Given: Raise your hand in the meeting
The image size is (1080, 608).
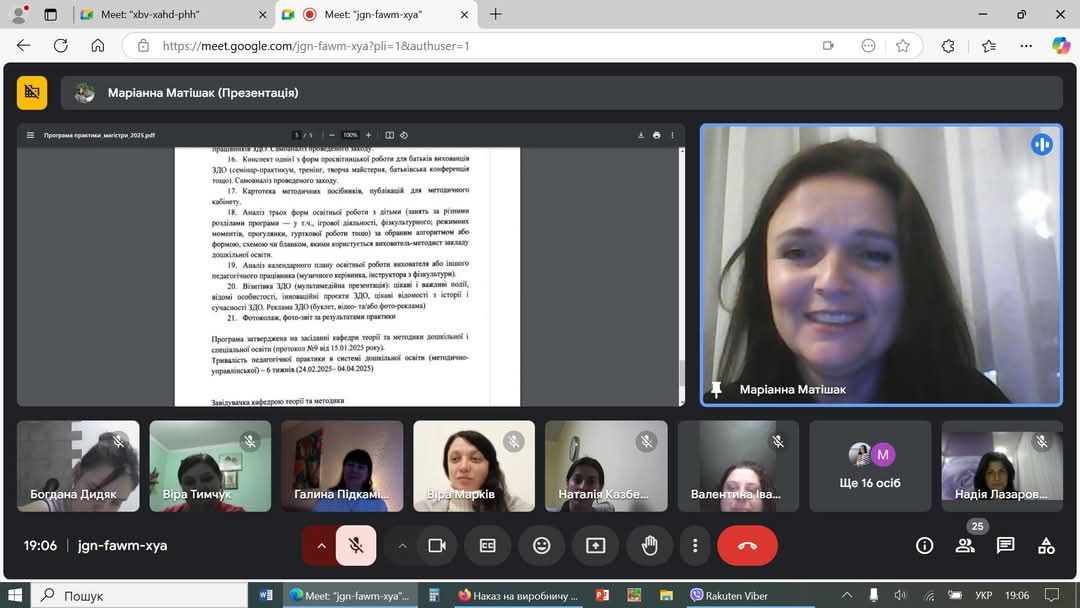Looking at the screenshot, I should click(x=650, y=546).
